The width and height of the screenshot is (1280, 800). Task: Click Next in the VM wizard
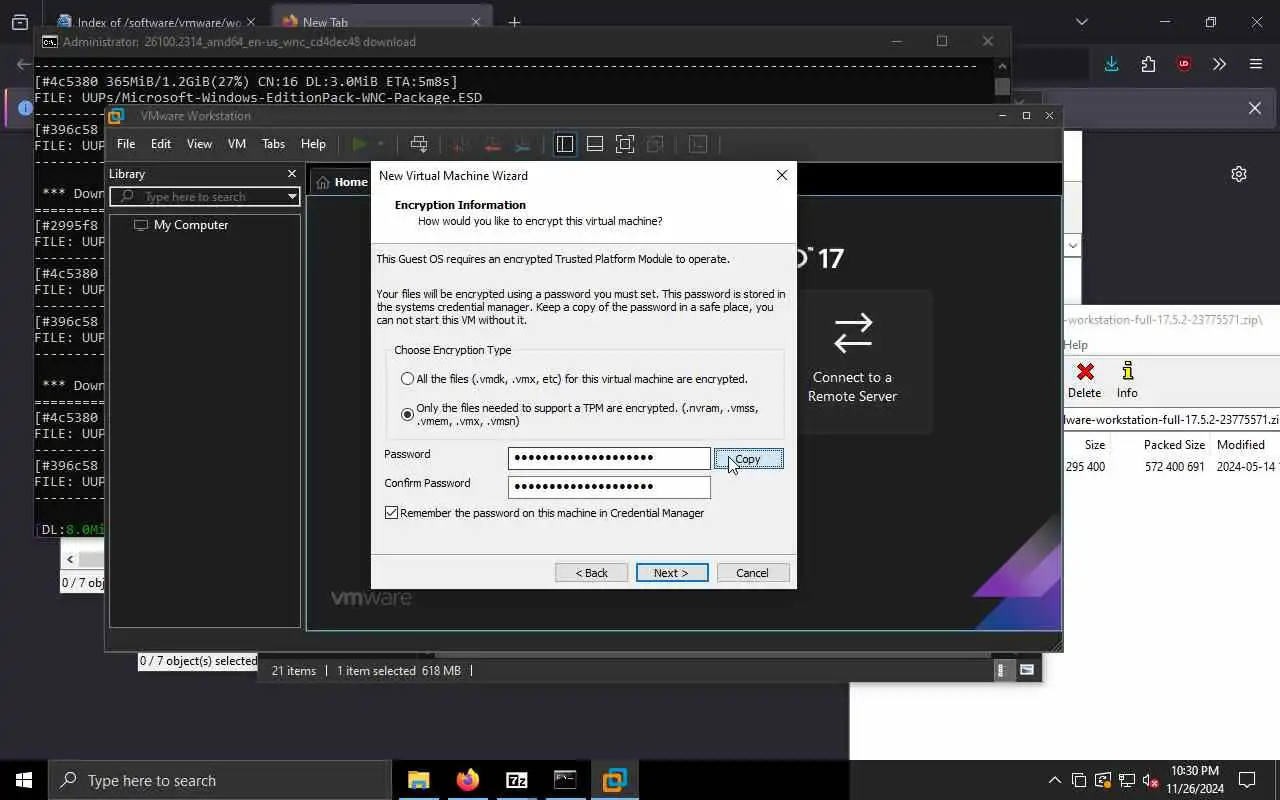[x=672, y=573]
